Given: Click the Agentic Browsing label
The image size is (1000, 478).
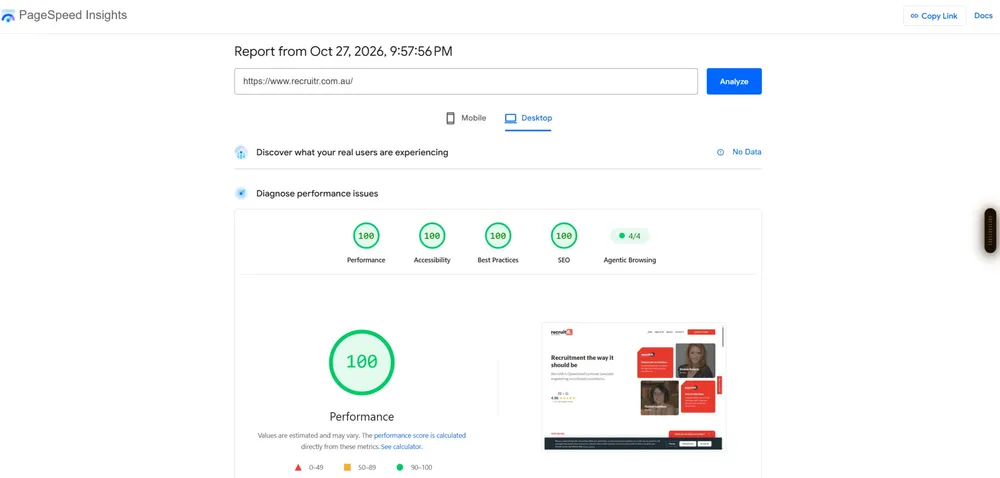Looking at the screenshot, I should [629, 260].
